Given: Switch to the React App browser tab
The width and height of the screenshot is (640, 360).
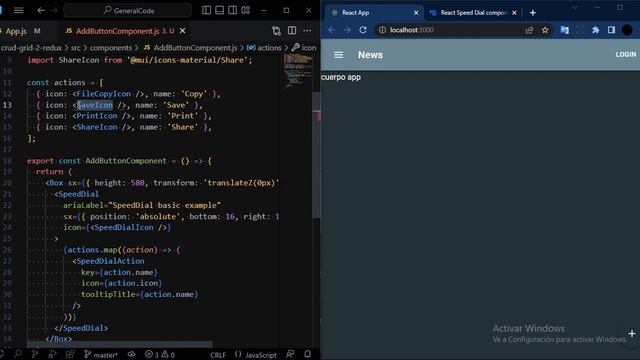Looking at the screenshot, I should tap(374, 13).
